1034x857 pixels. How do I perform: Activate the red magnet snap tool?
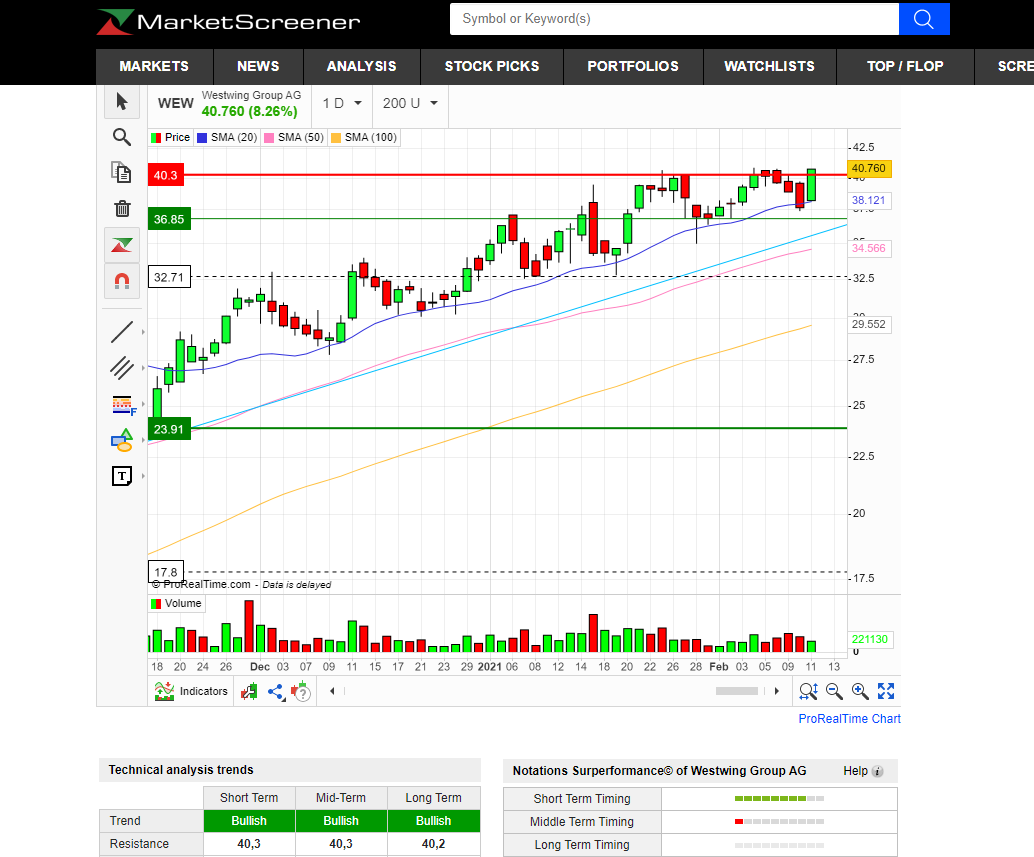[x=122, y=281]
